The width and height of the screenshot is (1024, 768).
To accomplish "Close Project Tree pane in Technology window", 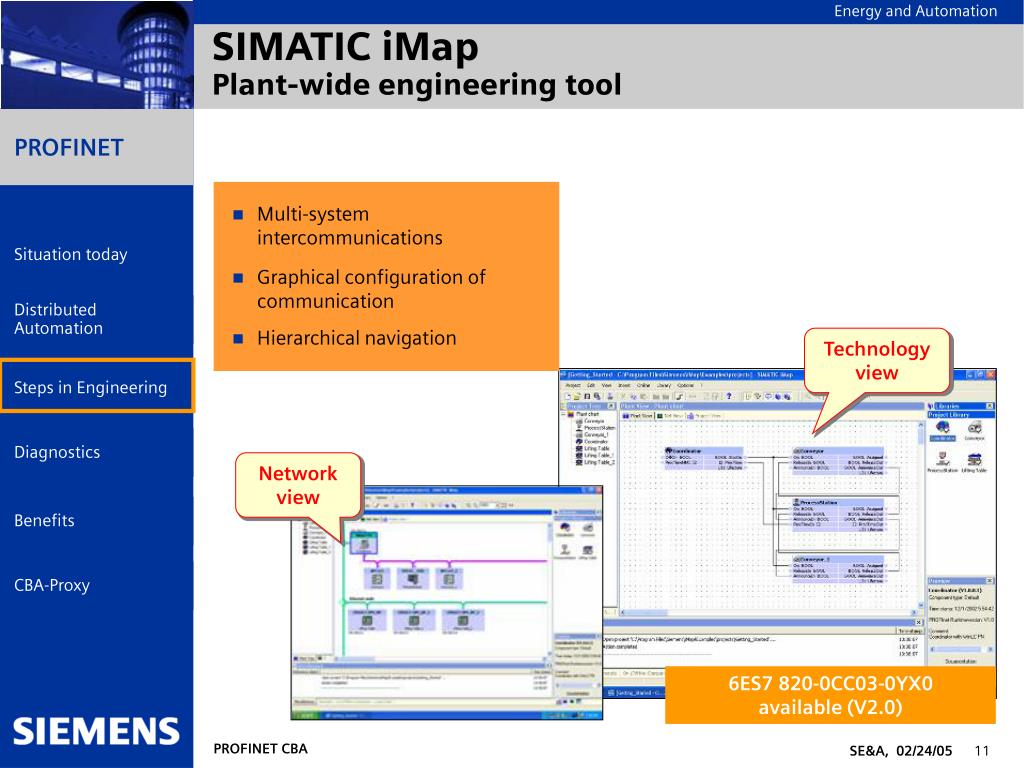I will click(611, 406).
